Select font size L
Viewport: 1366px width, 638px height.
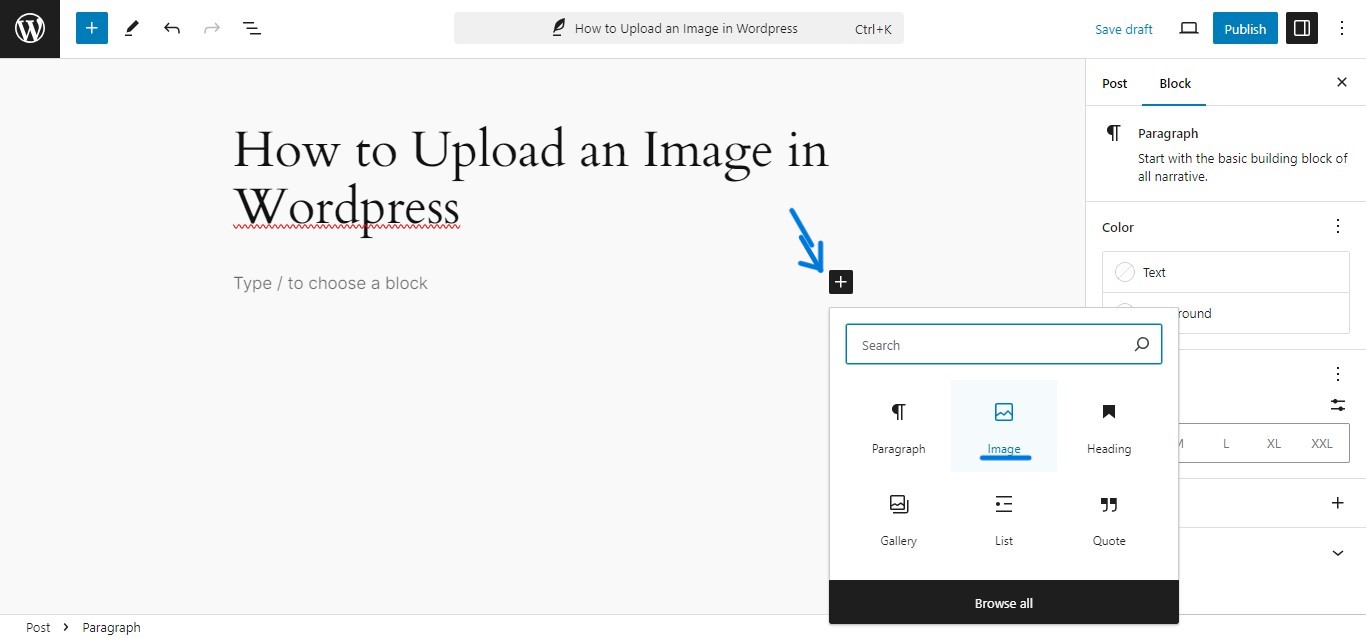[1226, 443]
